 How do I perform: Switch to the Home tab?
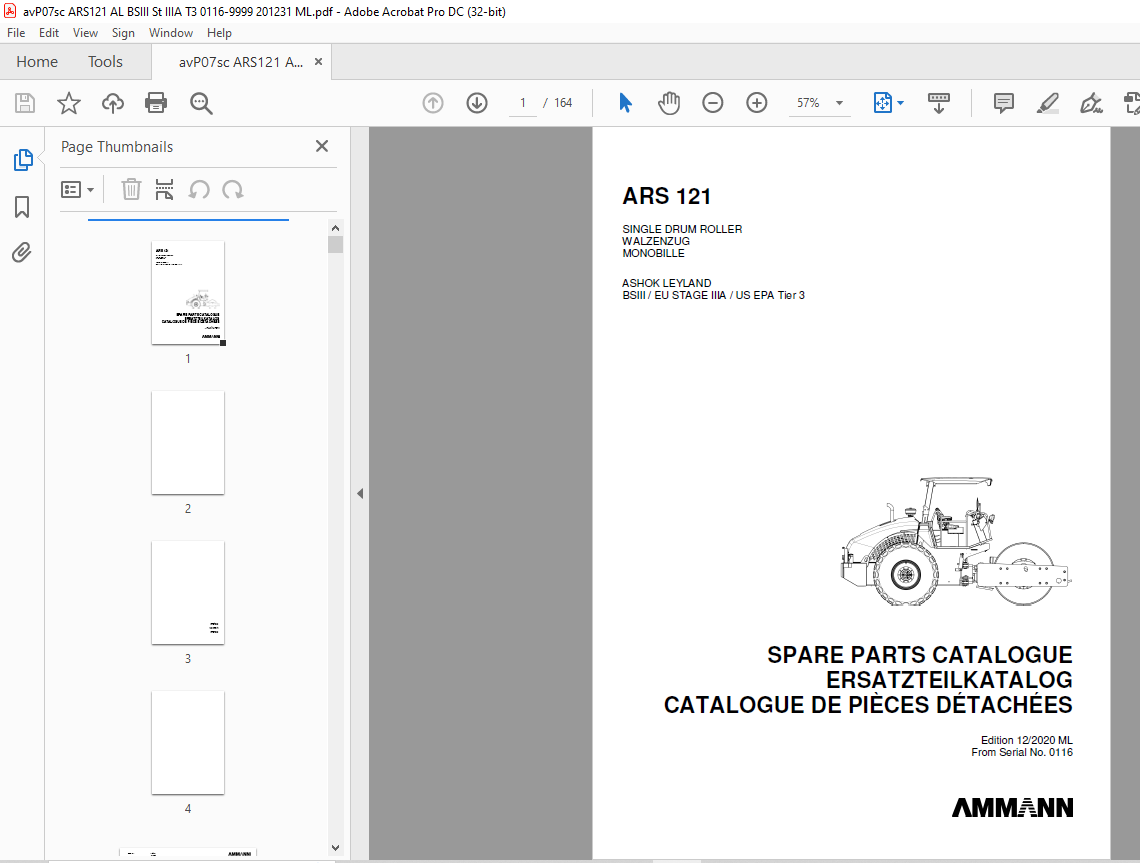[37, 62]
